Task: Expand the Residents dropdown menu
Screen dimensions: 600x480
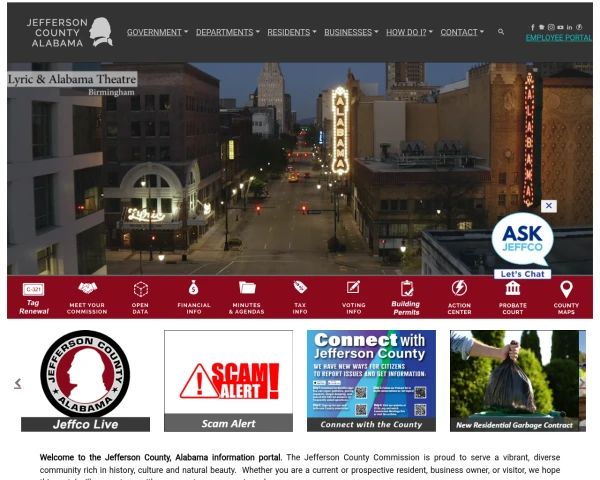Action: point(291,32)
